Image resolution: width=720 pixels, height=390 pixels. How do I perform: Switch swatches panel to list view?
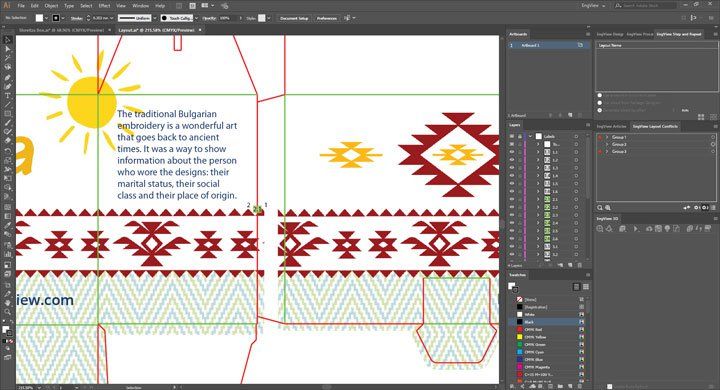[x=576, y=287]
